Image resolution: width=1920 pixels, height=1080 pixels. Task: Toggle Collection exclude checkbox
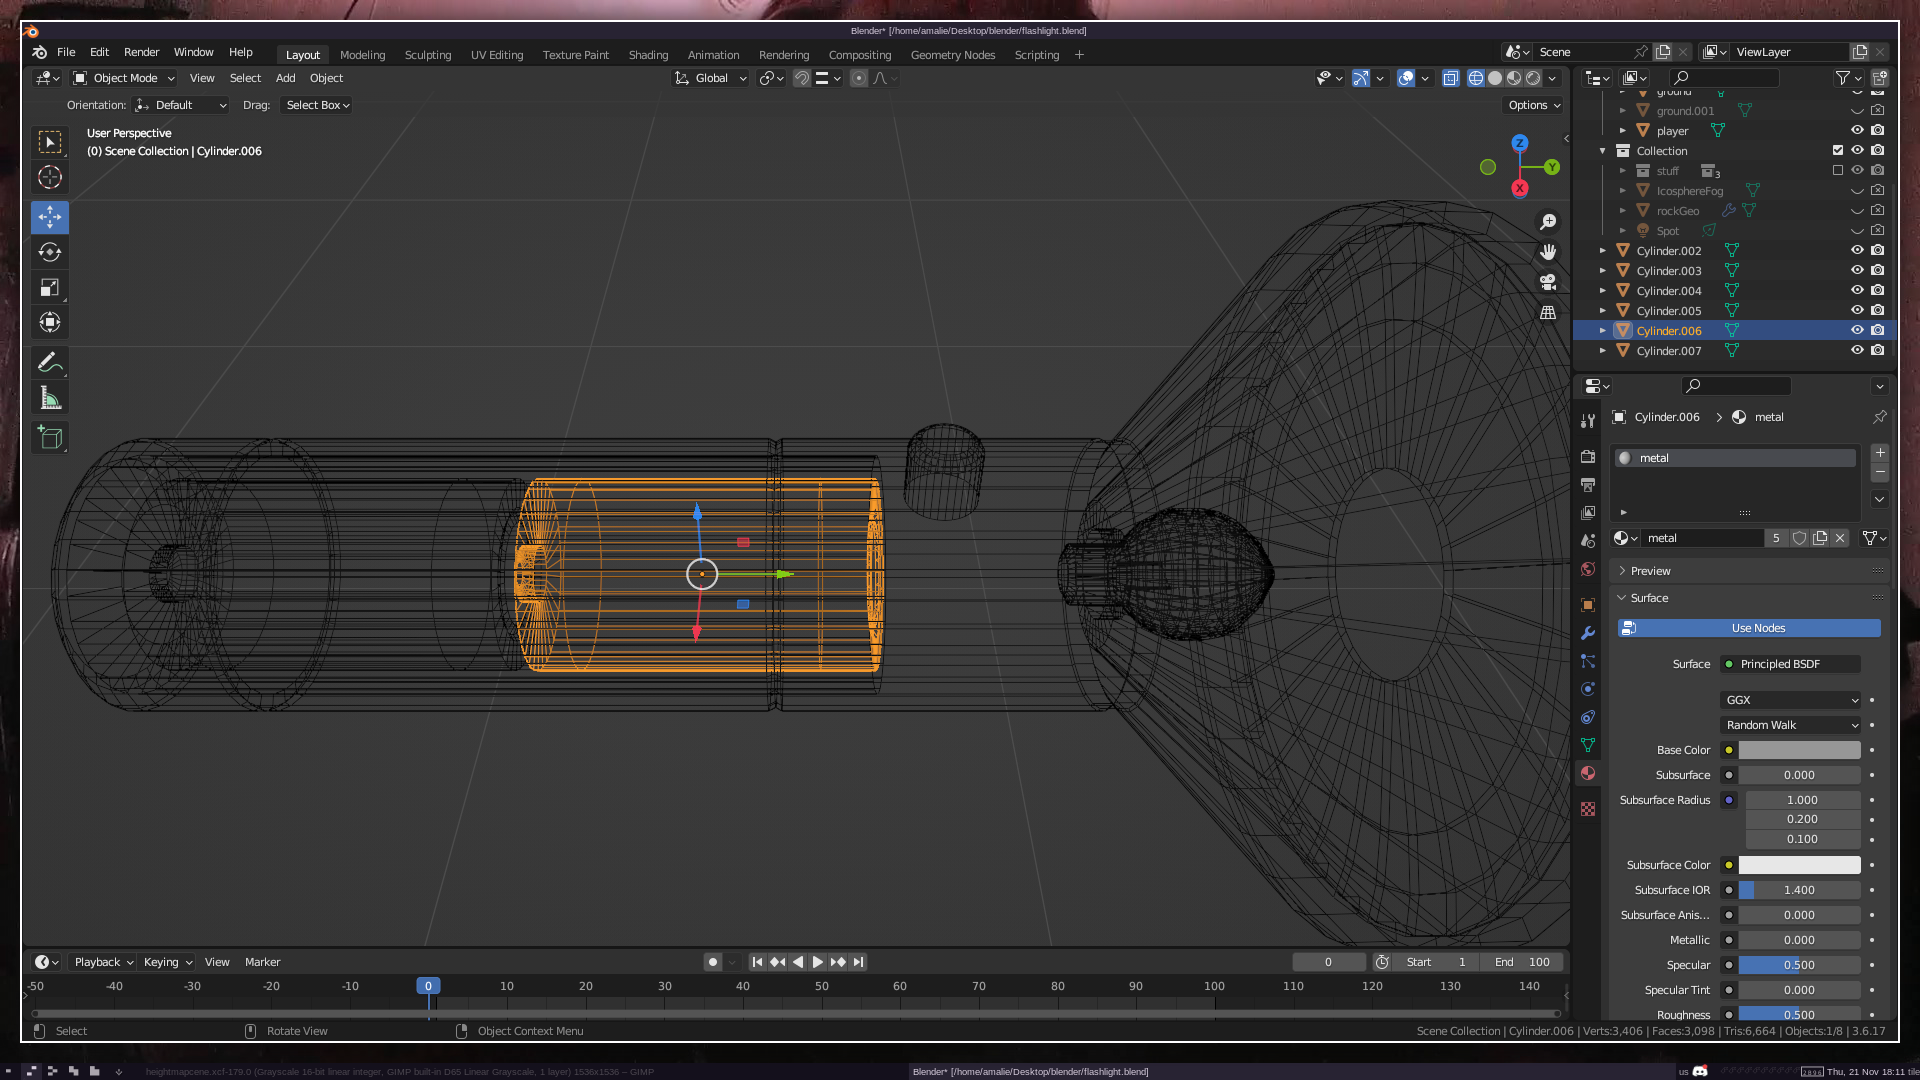tap(1837, 151)
